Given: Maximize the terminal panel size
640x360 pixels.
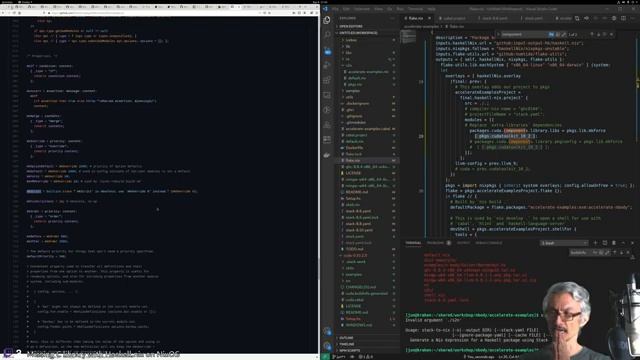Looking at the screenshot, I should pyautogui.click(x=623, y=243).
